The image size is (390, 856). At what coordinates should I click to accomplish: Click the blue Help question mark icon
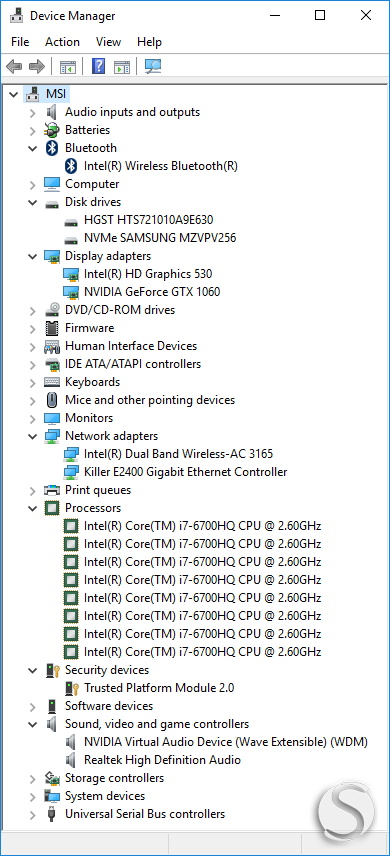pyautogui.click(x=98, y=67)
